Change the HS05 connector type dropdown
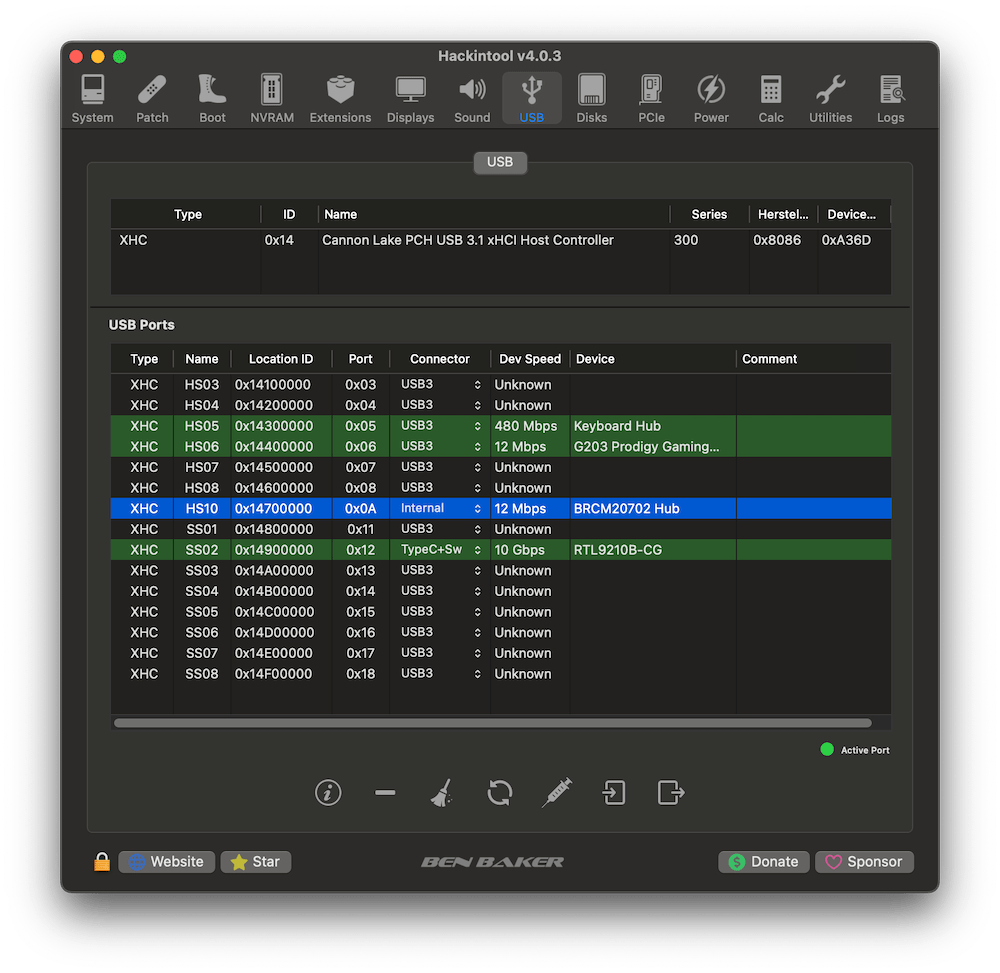This screenshot has height=973, width=1000. [440, 426]
